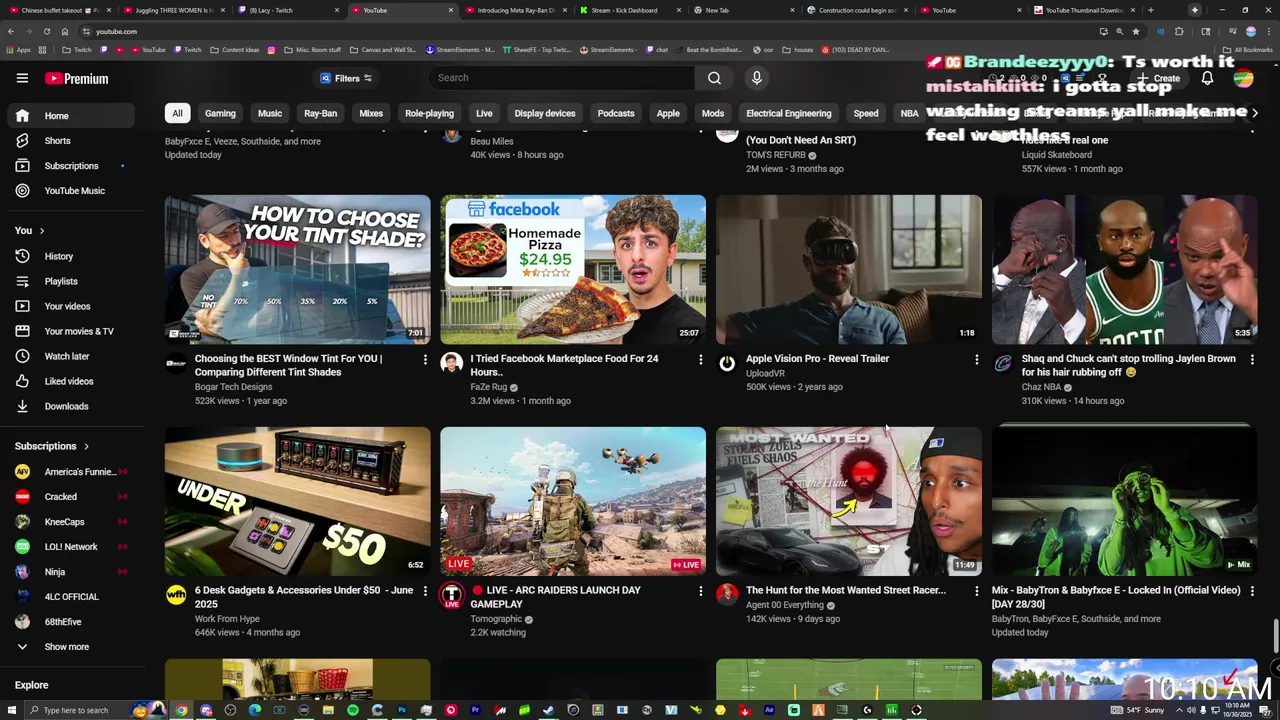Expand the You section
The height and width of the screenshot is (720, 1280).
click(x=30, y=231)
